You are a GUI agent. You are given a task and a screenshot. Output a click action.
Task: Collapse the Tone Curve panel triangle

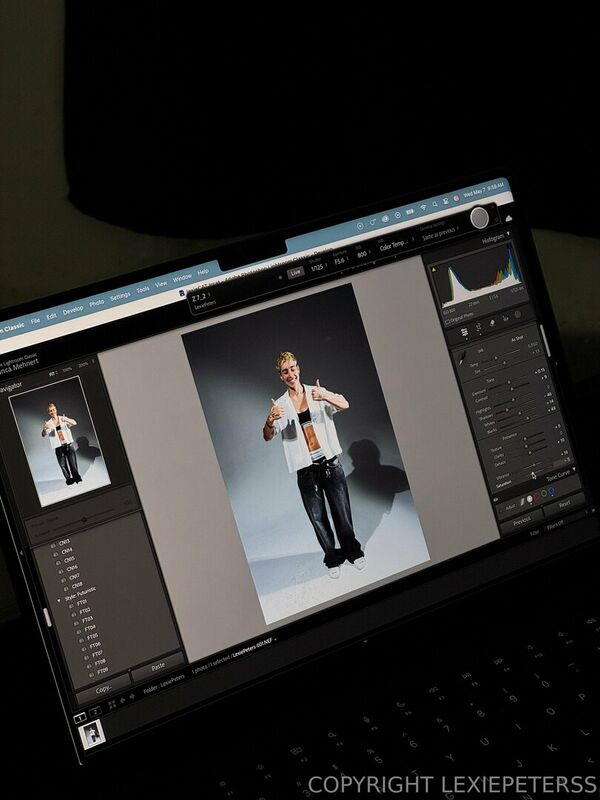(574, 469)
